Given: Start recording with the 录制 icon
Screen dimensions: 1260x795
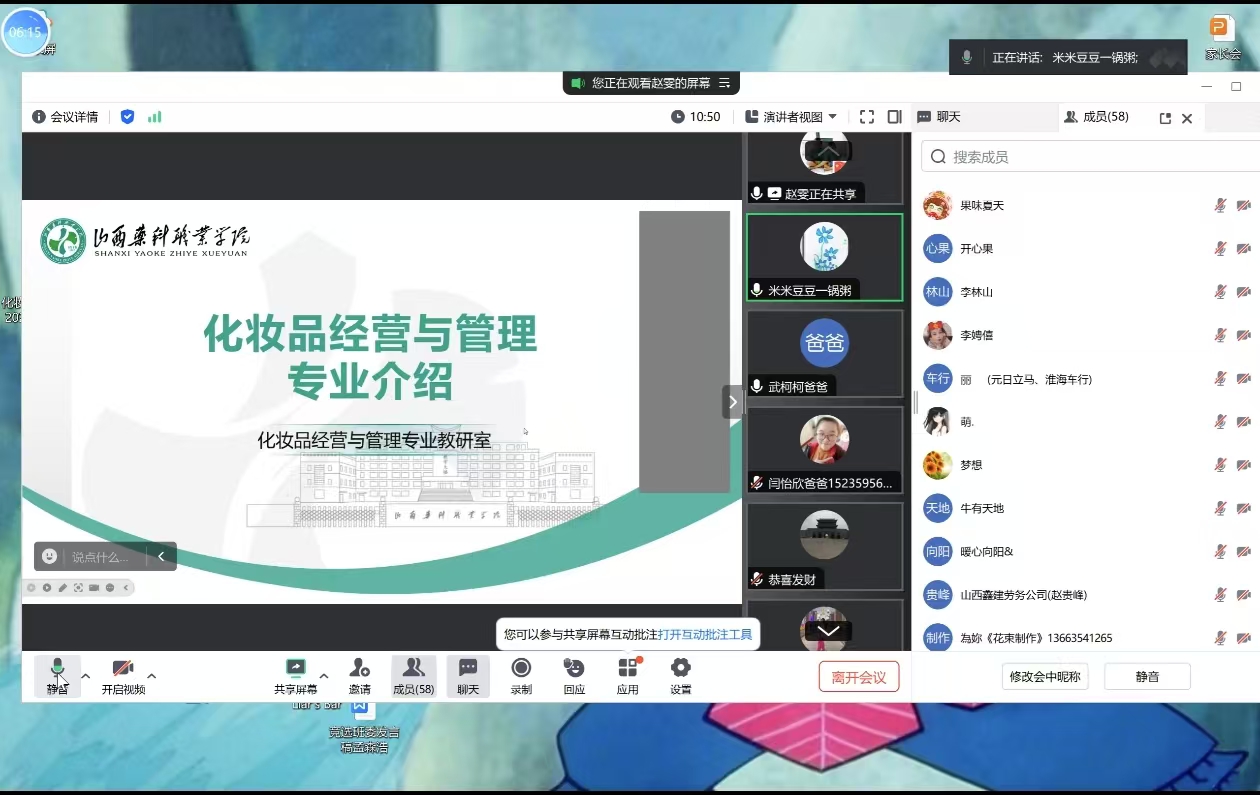Looking at the screenshot, I should pos(521,668).
